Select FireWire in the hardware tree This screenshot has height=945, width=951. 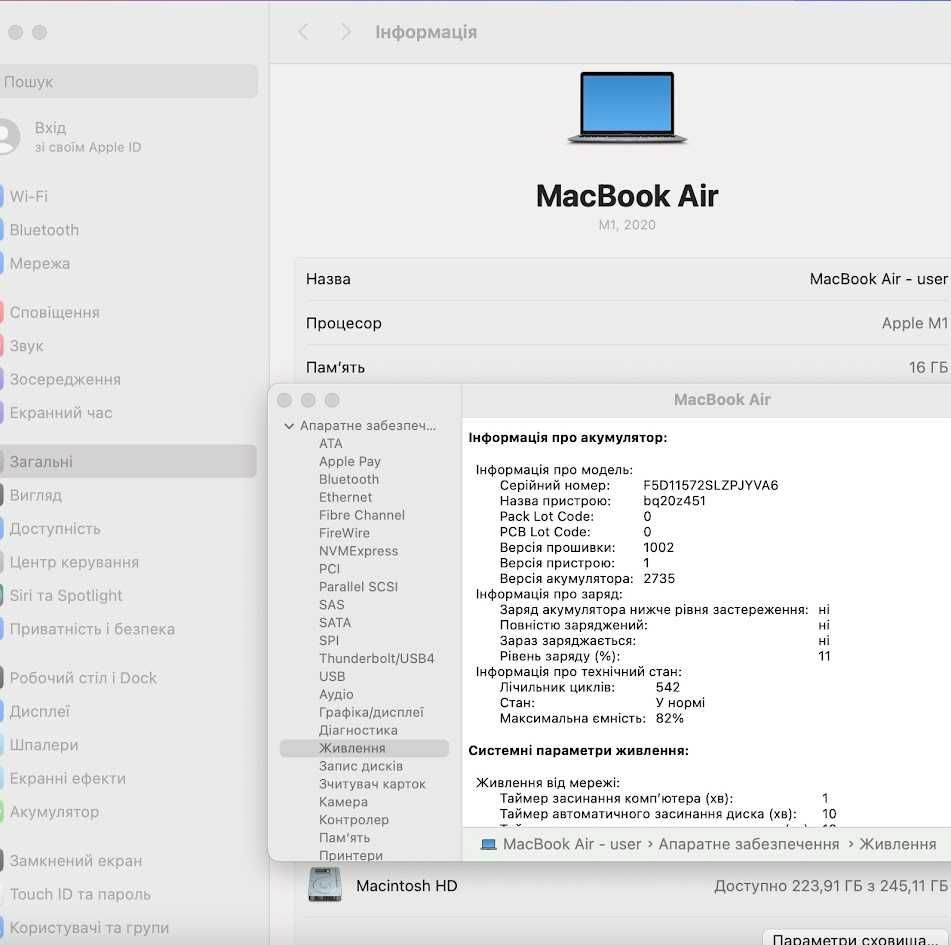pyautogui.click(x=344, y=533)
